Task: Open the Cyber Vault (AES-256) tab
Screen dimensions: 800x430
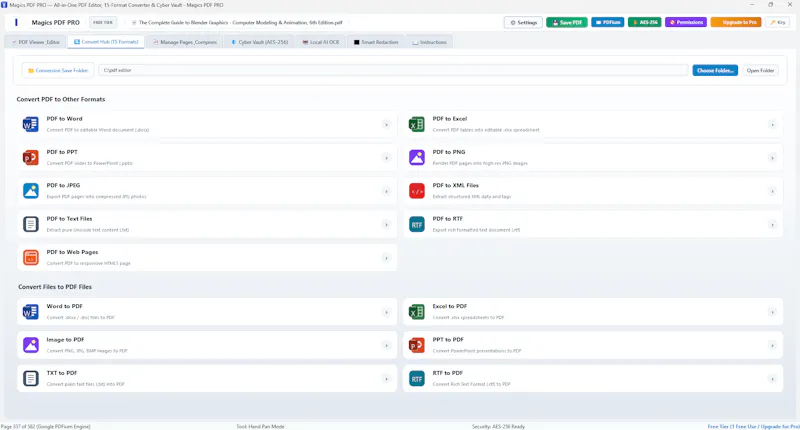Action: click(260, 42)
